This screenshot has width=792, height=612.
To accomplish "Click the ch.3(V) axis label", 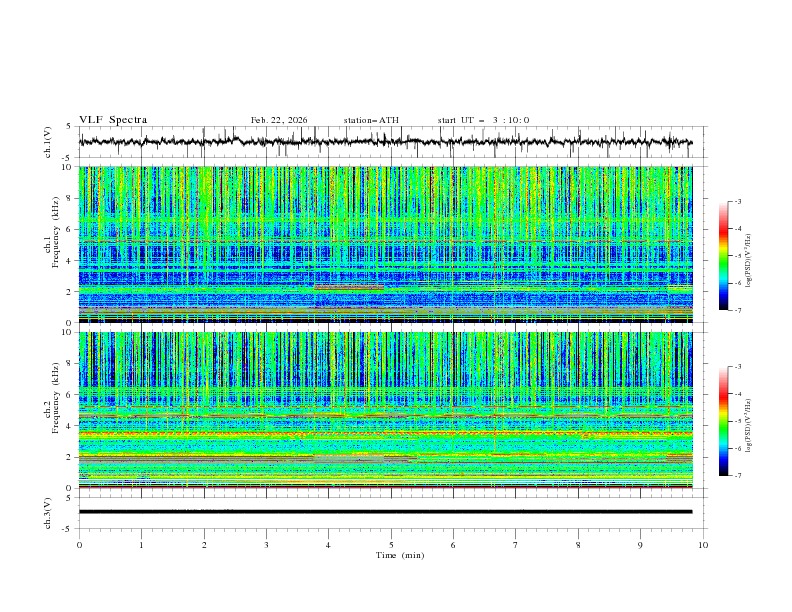I will [49, 512].
